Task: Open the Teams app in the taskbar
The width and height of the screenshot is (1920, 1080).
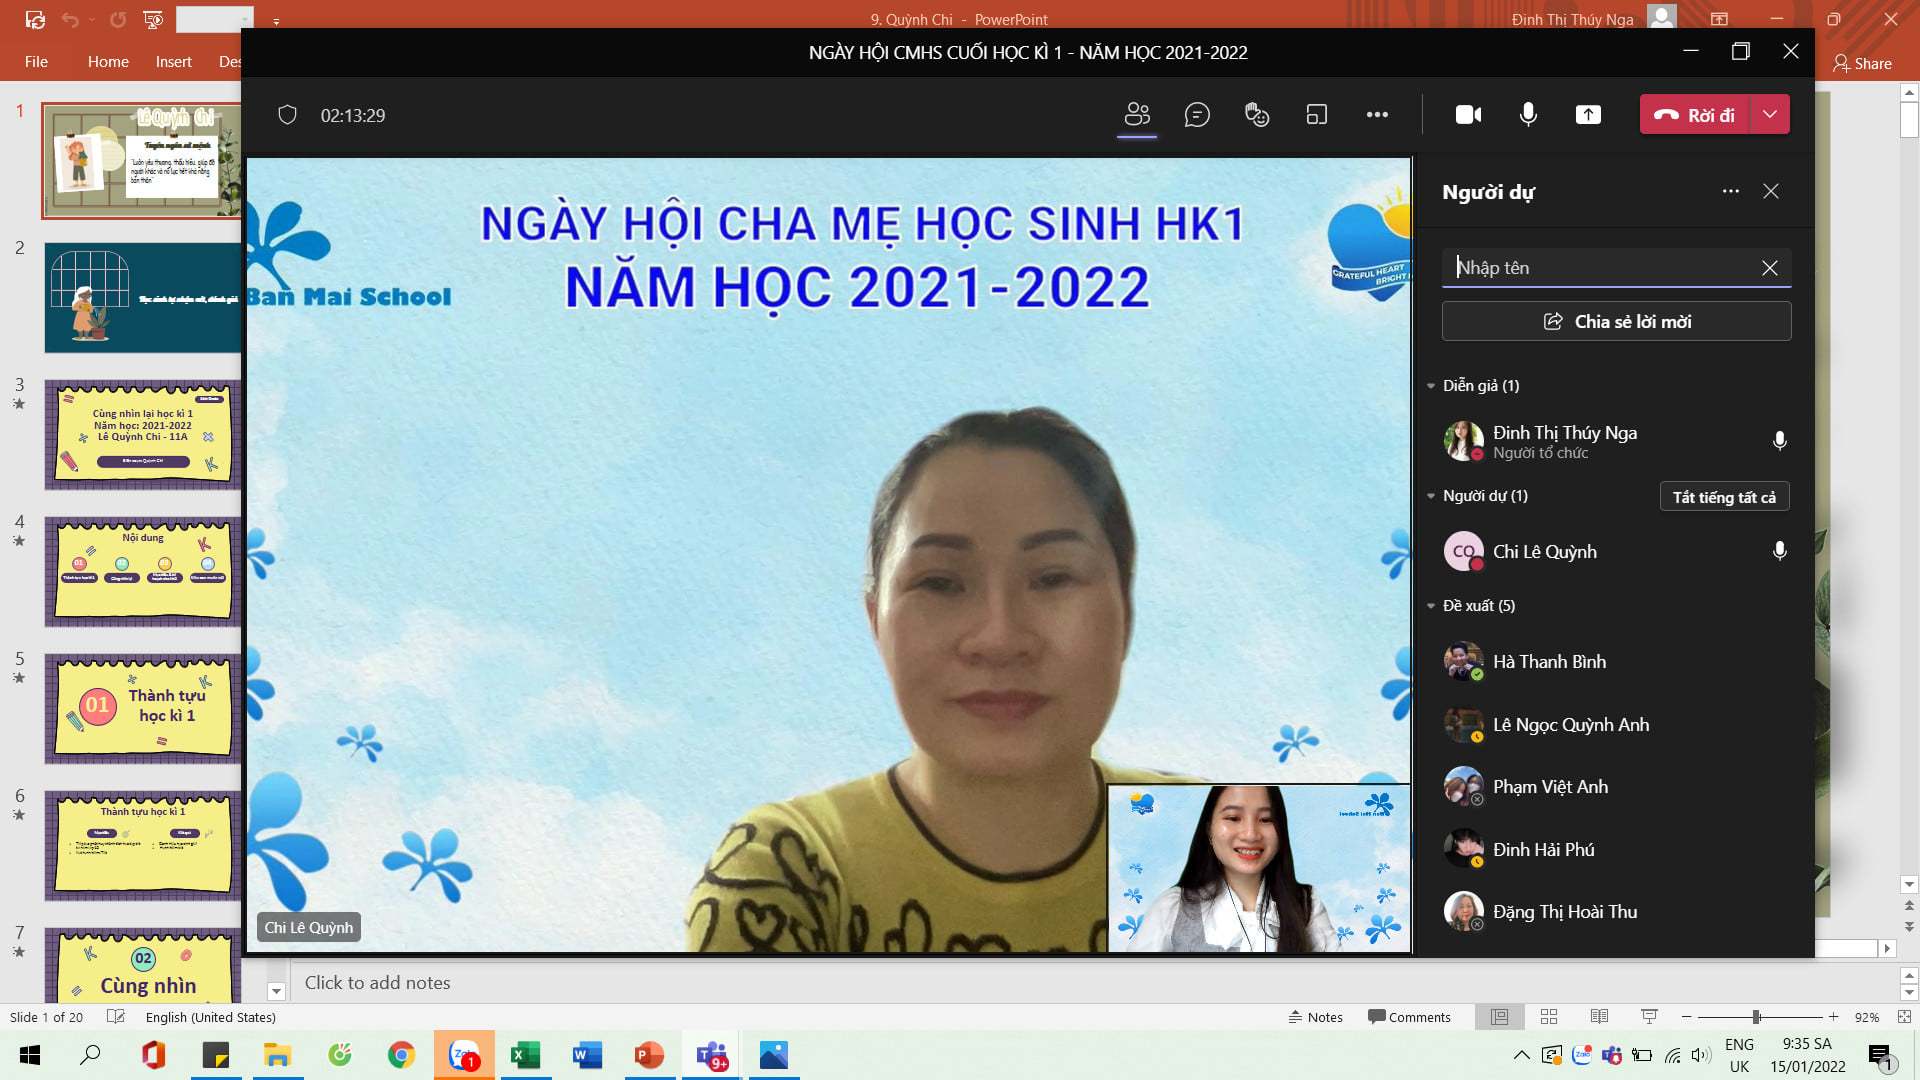Action: pyautogui.click(x=712, y=1055)
